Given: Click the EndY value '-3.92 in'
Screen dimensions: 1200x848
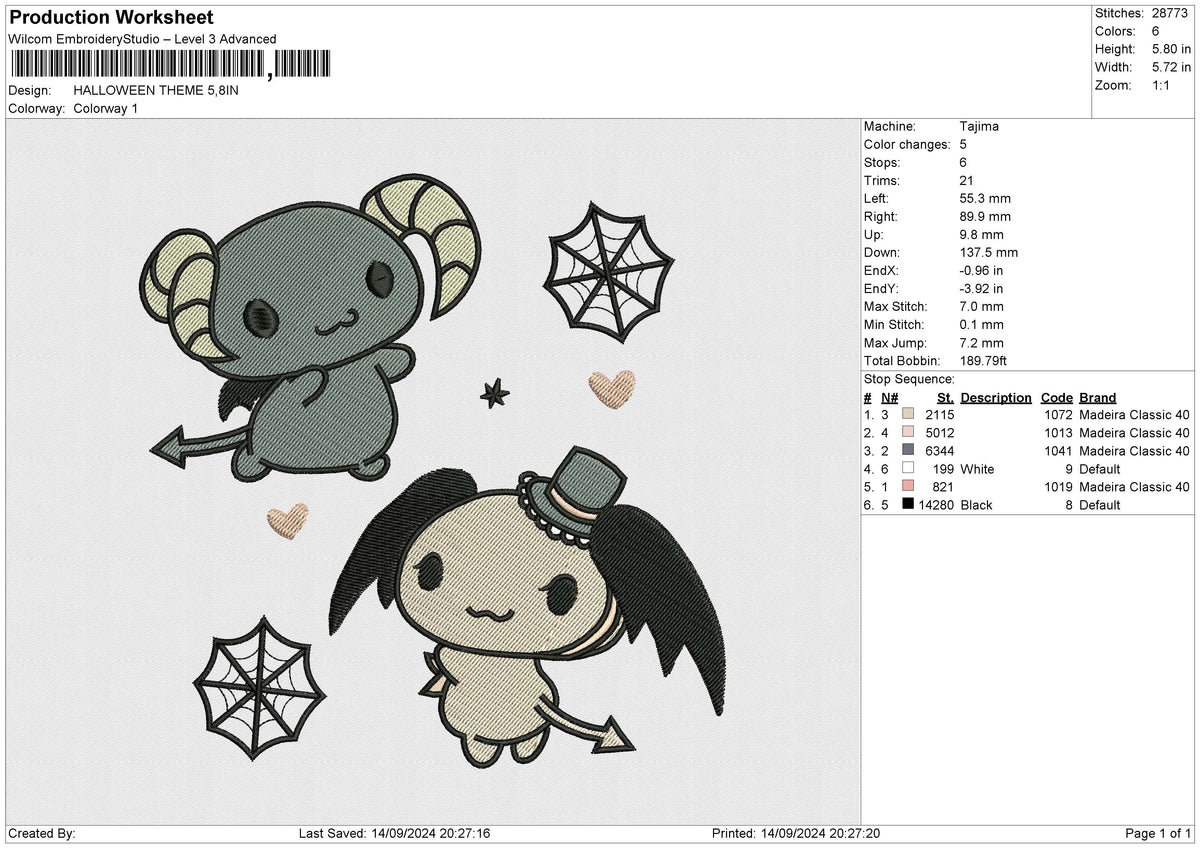Looking at the screenshot, I should [981, 288].
